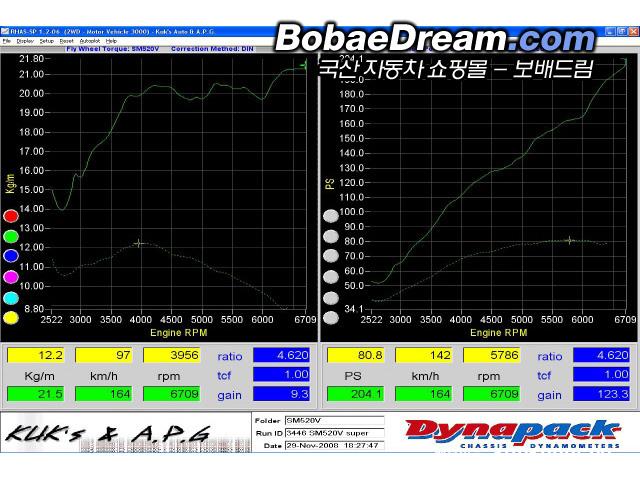Click the yellow 80.8 PS value box

point(356,355)
